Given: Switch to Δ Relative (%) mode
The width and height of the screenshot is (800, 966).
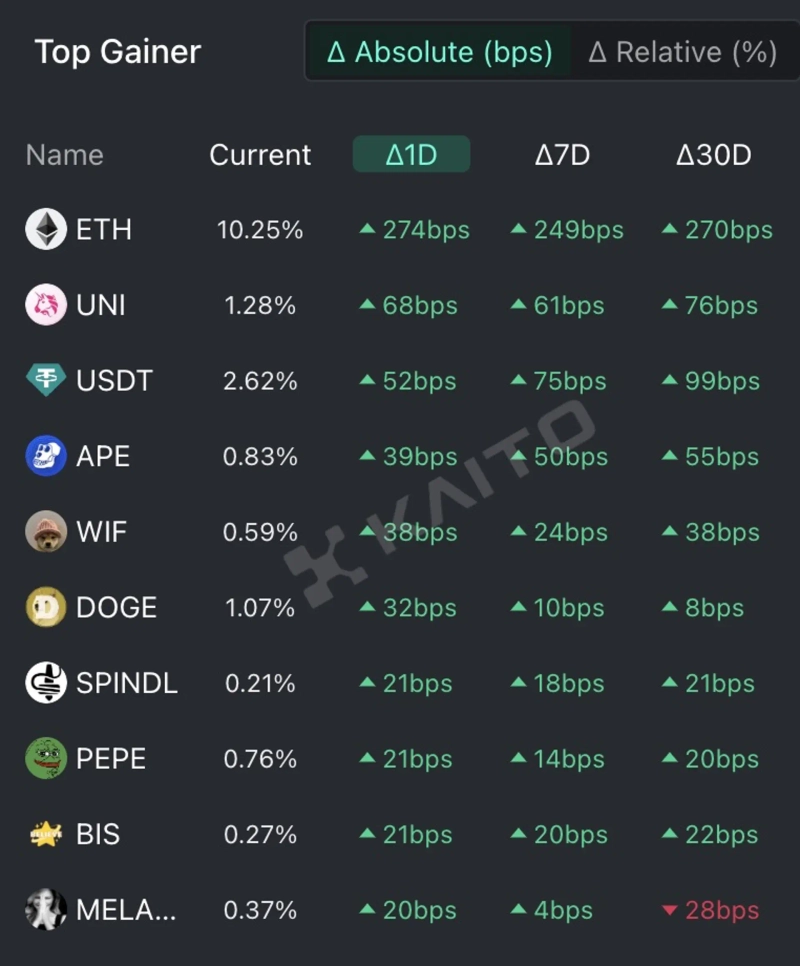Looking at the screenshot, I should point(682,52).
